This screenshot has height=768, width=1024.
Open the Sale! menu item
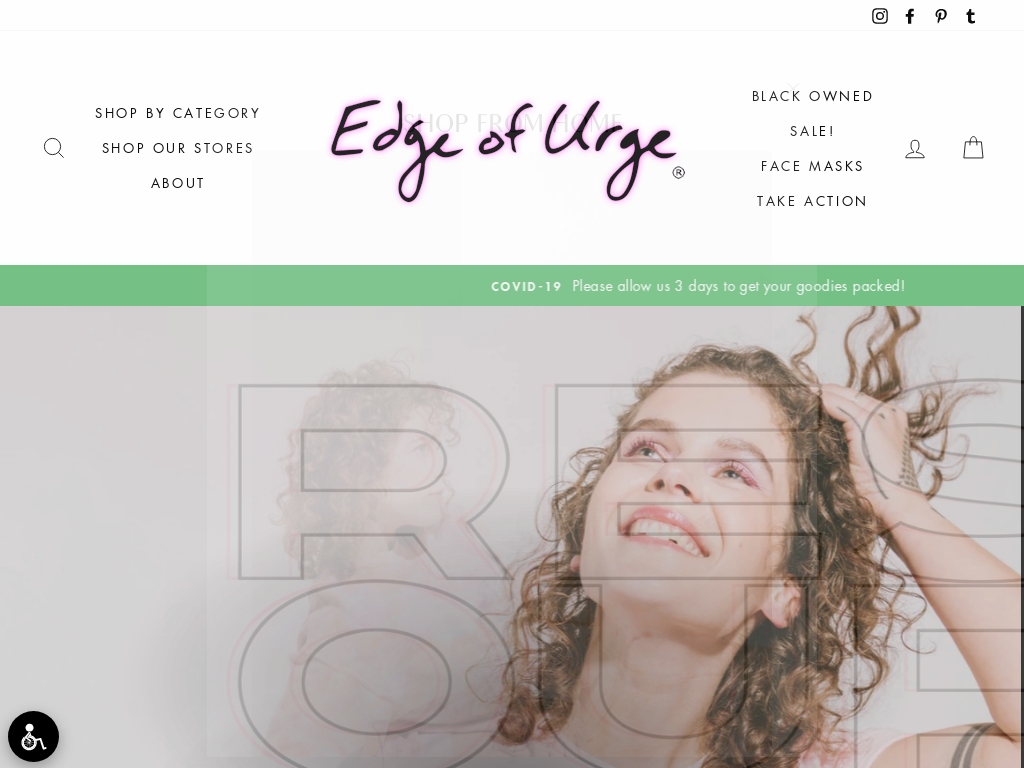[812, 131]
